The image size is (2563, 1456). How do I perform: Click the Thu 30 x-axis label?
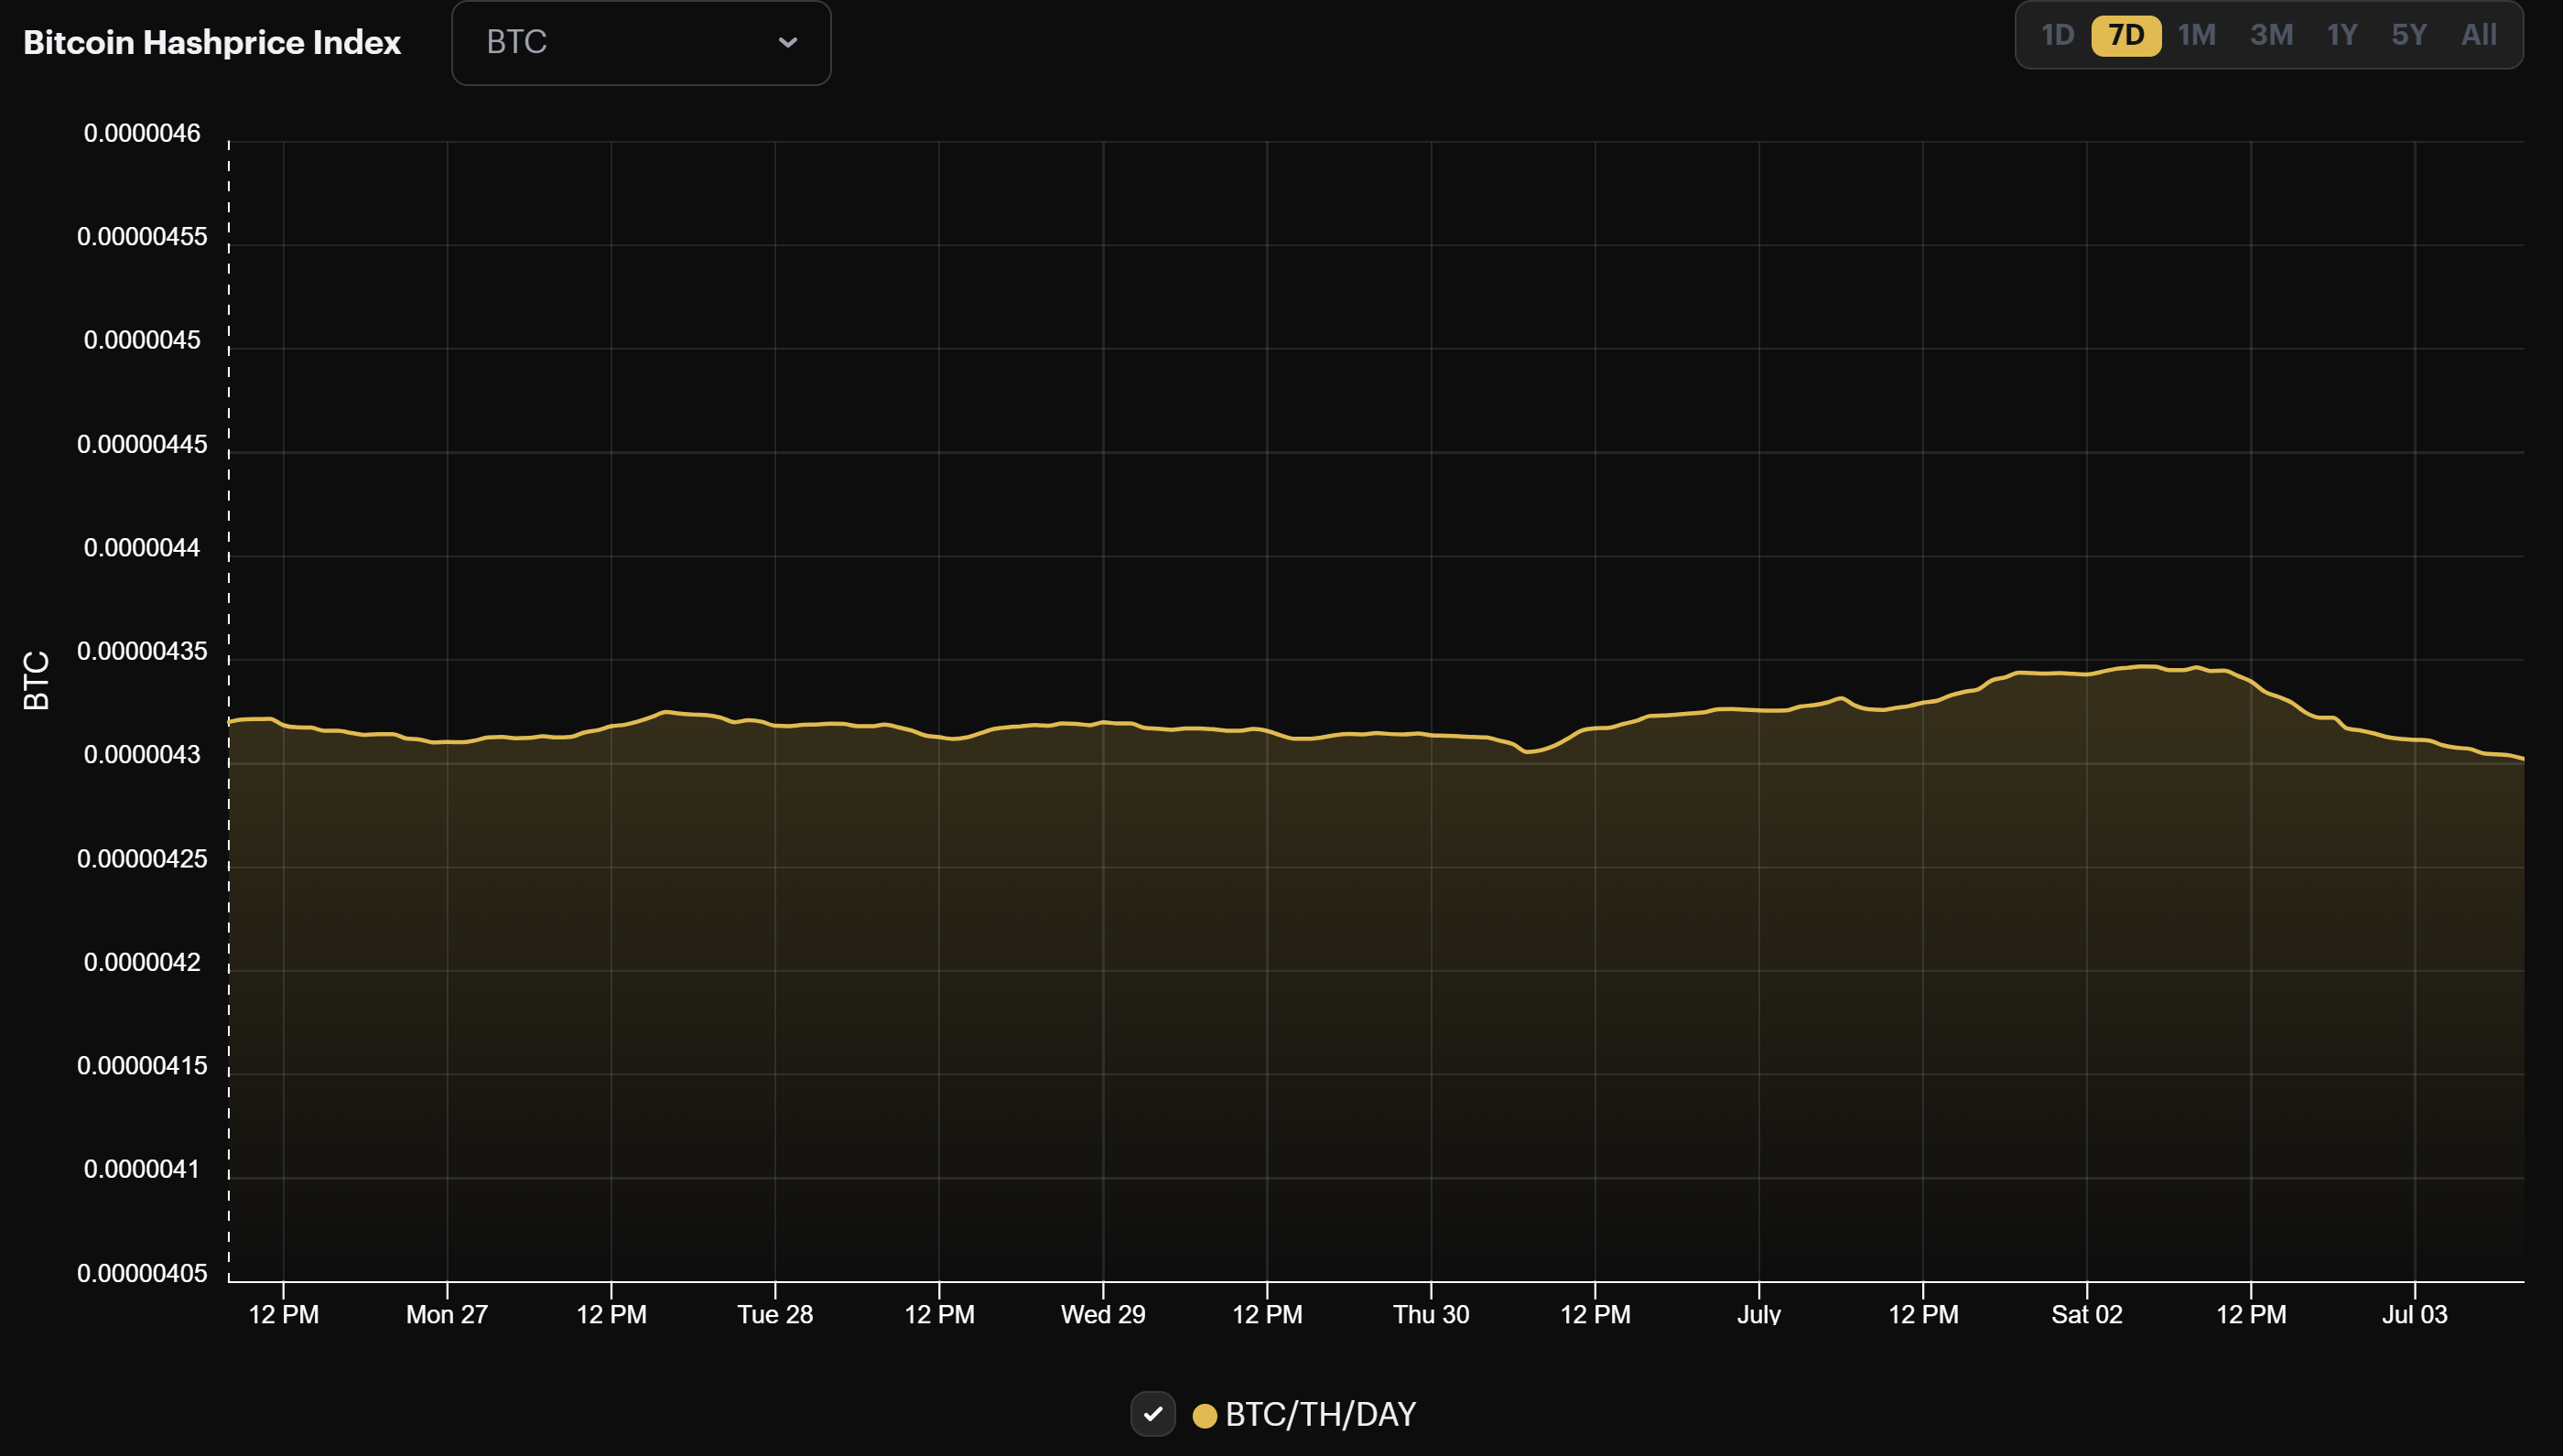(x=1431, y=1314)
